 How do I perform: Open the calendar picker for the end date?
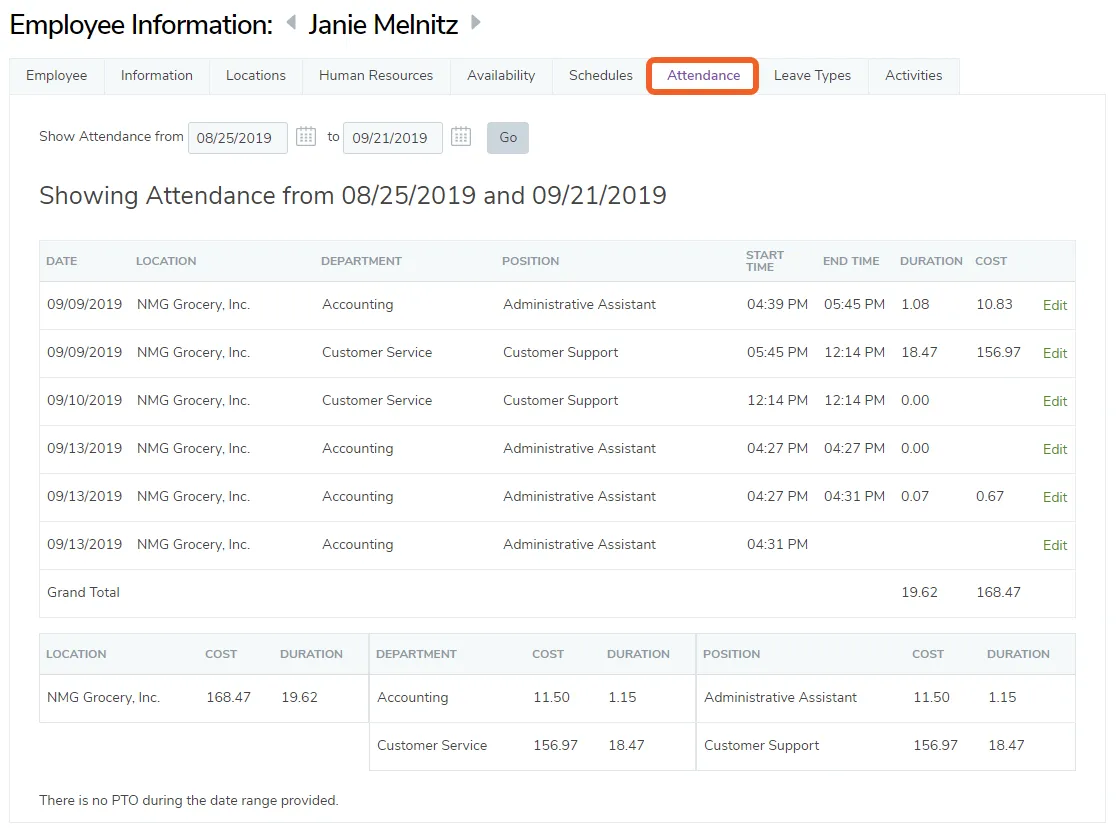(461, 136)
